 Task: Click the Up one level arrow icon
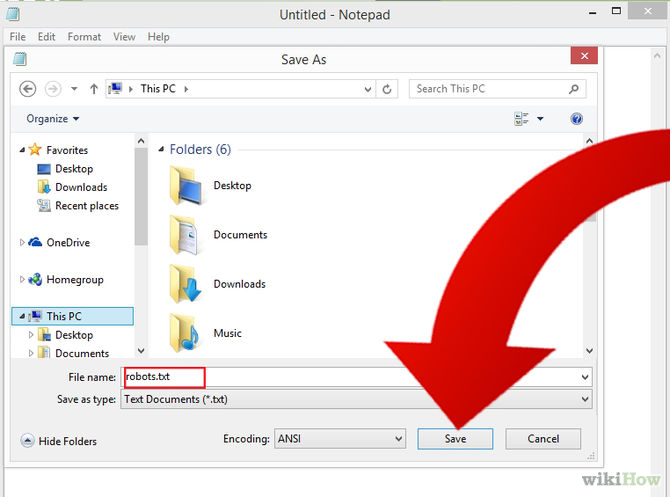(95, 89)
